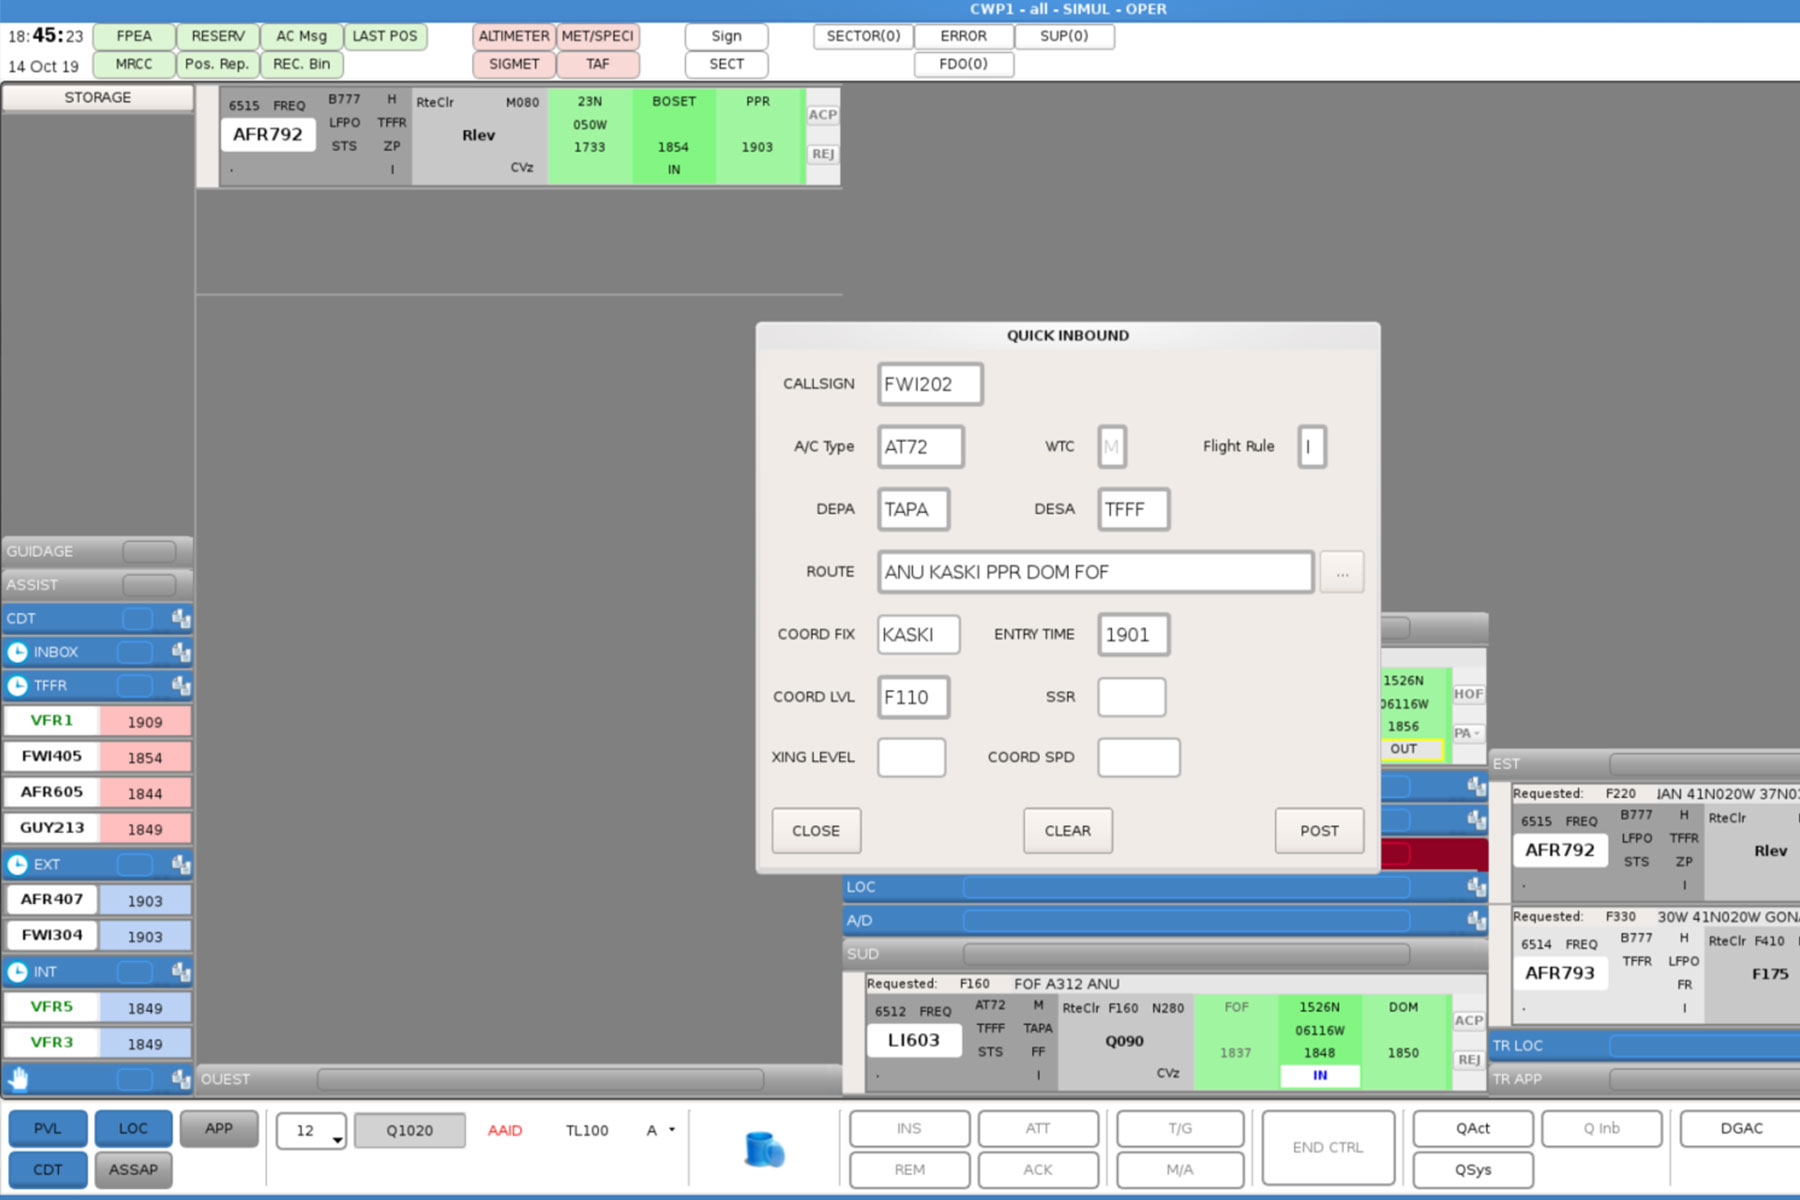
Task: Click the LI603 callsign on strip
Action: click(914, 1041)
